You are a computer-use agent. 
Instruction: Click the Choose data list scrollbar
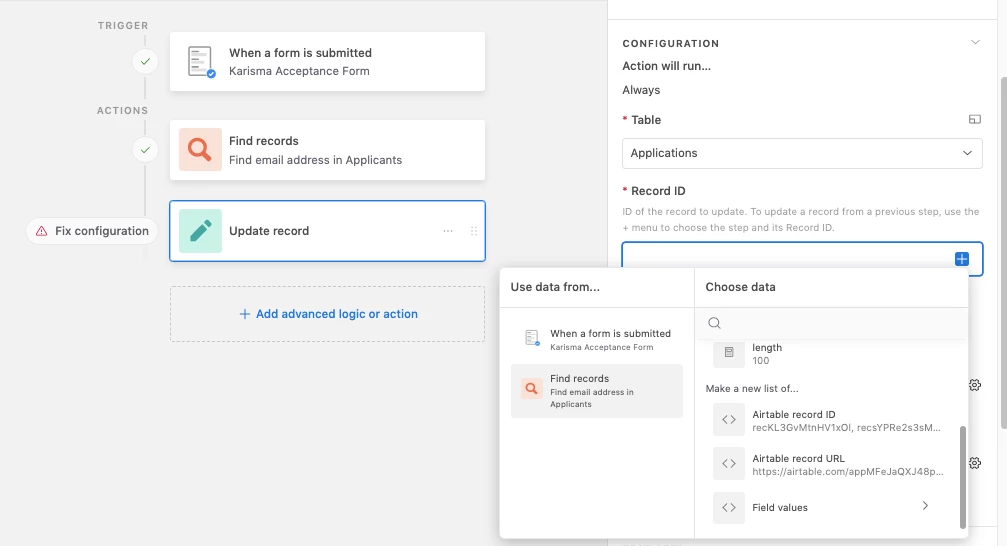click(963, 477)
